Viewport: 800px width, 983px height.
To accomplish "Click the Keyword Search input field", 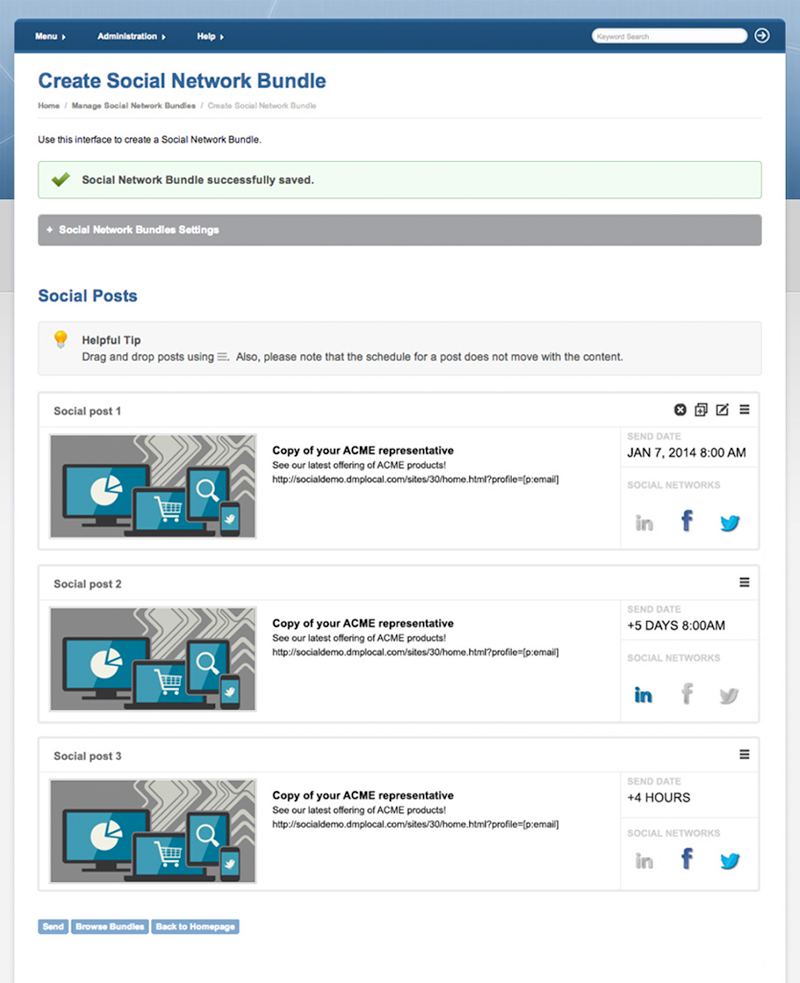I will coord(668,36).
